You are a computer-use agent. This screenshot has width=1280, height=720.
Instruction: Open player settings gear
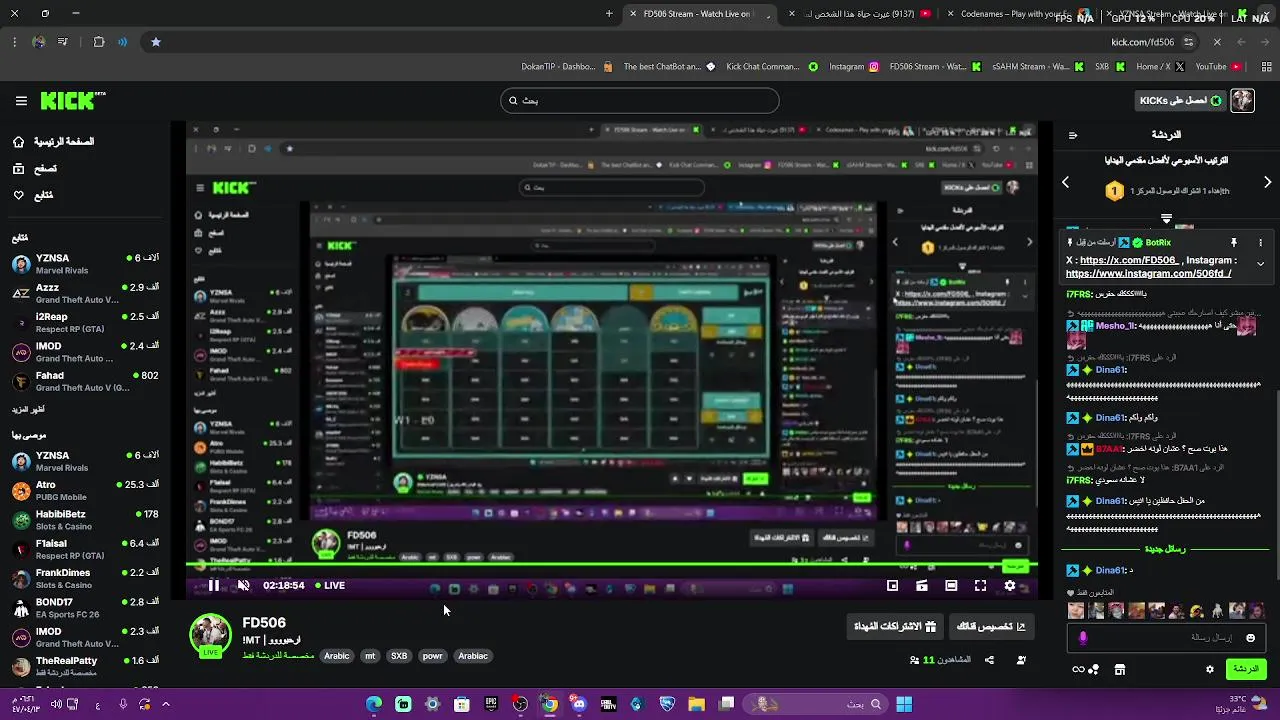coord(1010,586)
